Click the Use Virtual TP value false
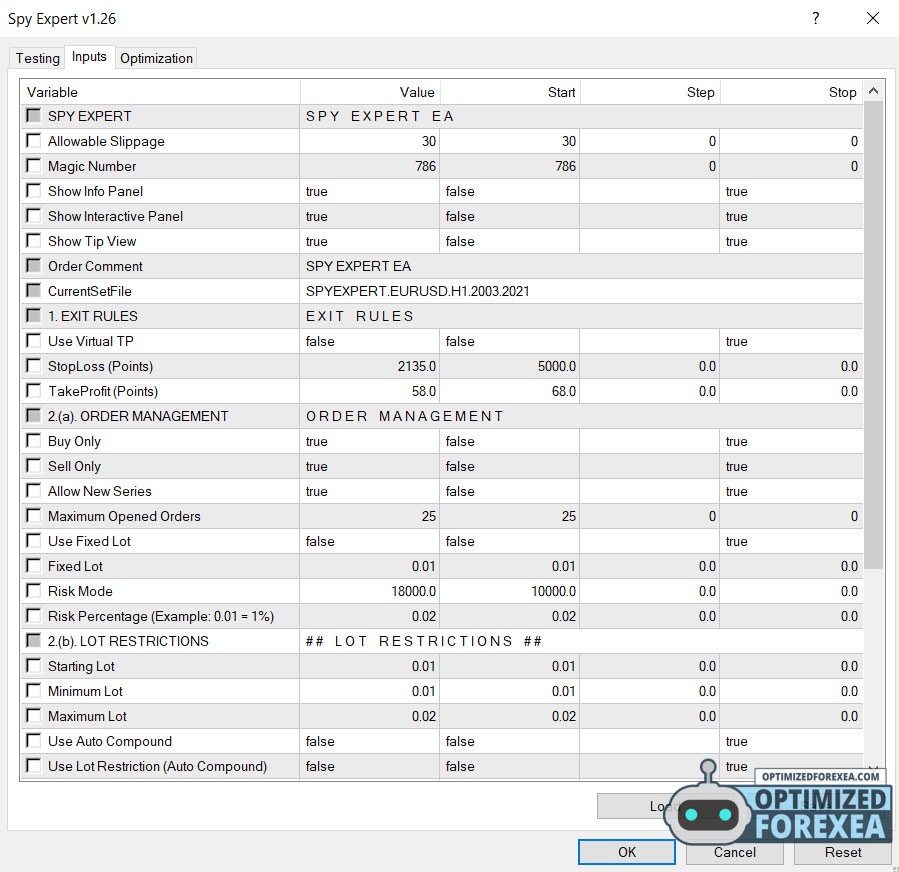 click(370, 341)
